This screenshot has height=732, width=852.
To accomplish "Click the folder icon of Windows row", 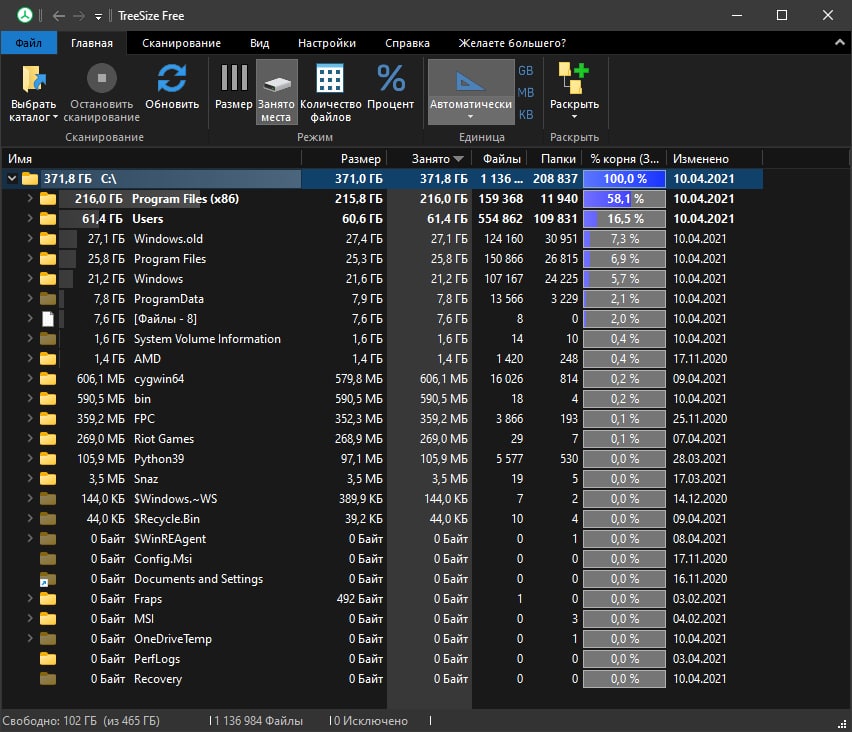I will click(x=48, y=279).
